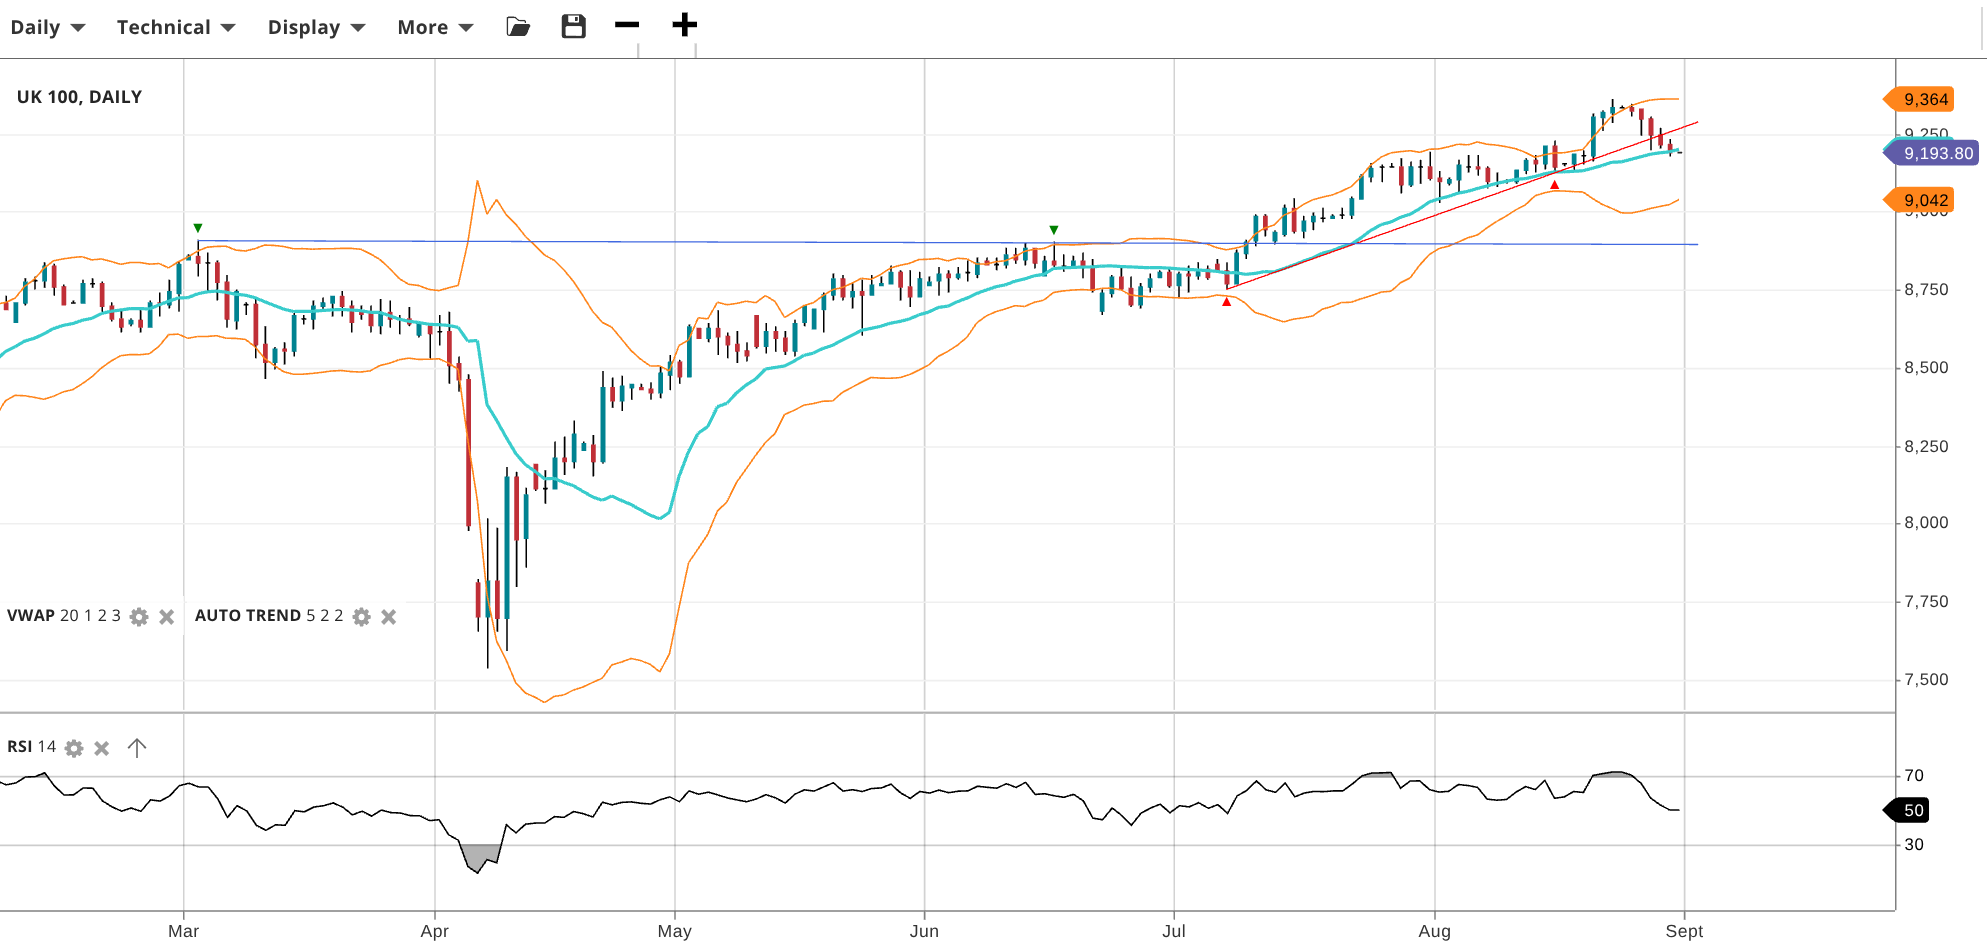Viewport: 1987px width, 948px height.
Task: Remove the AUTO TREND indicator
Action: 389,617
